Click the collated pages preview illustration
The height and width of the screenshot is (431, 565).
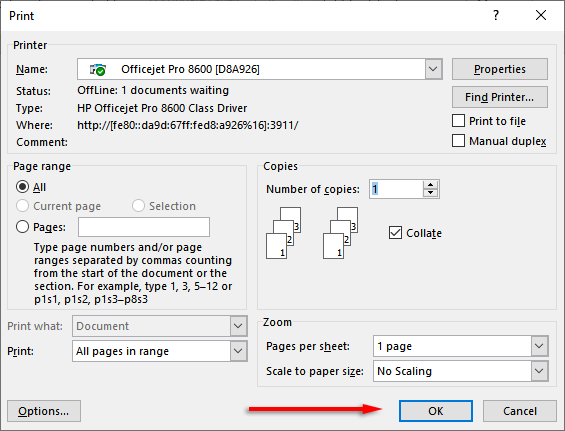[x=284, y=233]
